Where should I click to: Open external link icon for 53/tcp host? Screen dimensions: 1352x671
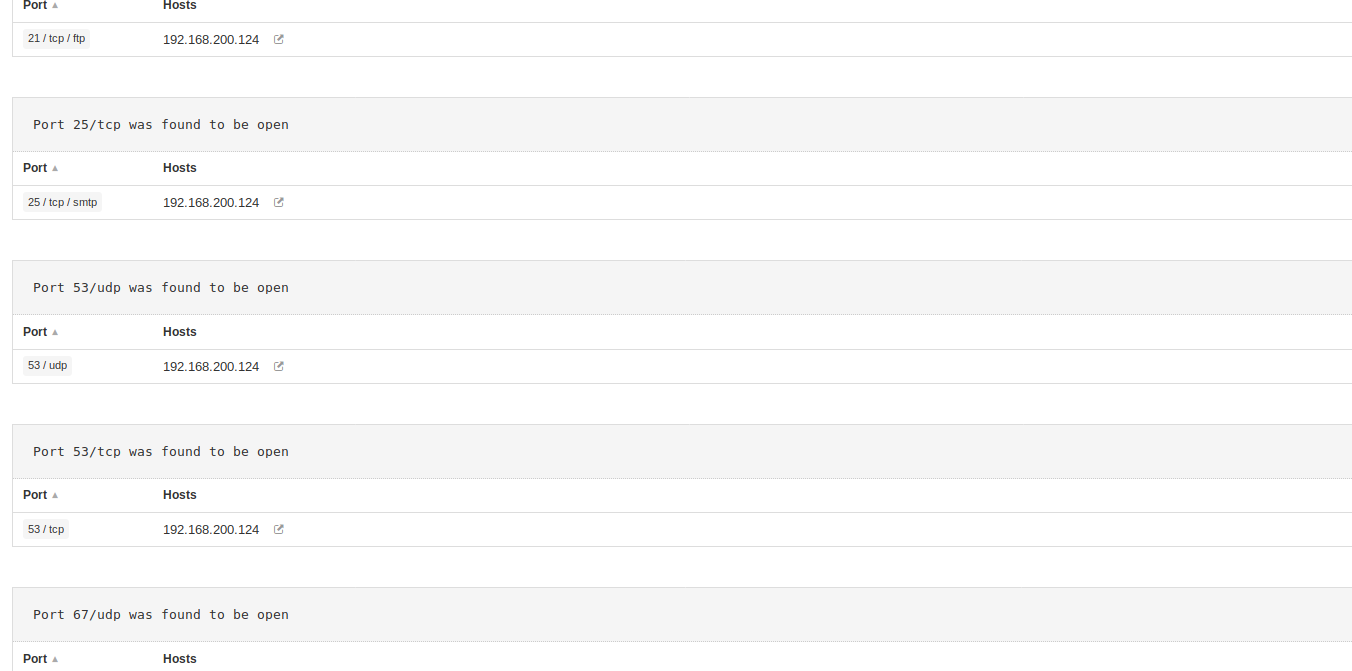click(x=279, y=529)
